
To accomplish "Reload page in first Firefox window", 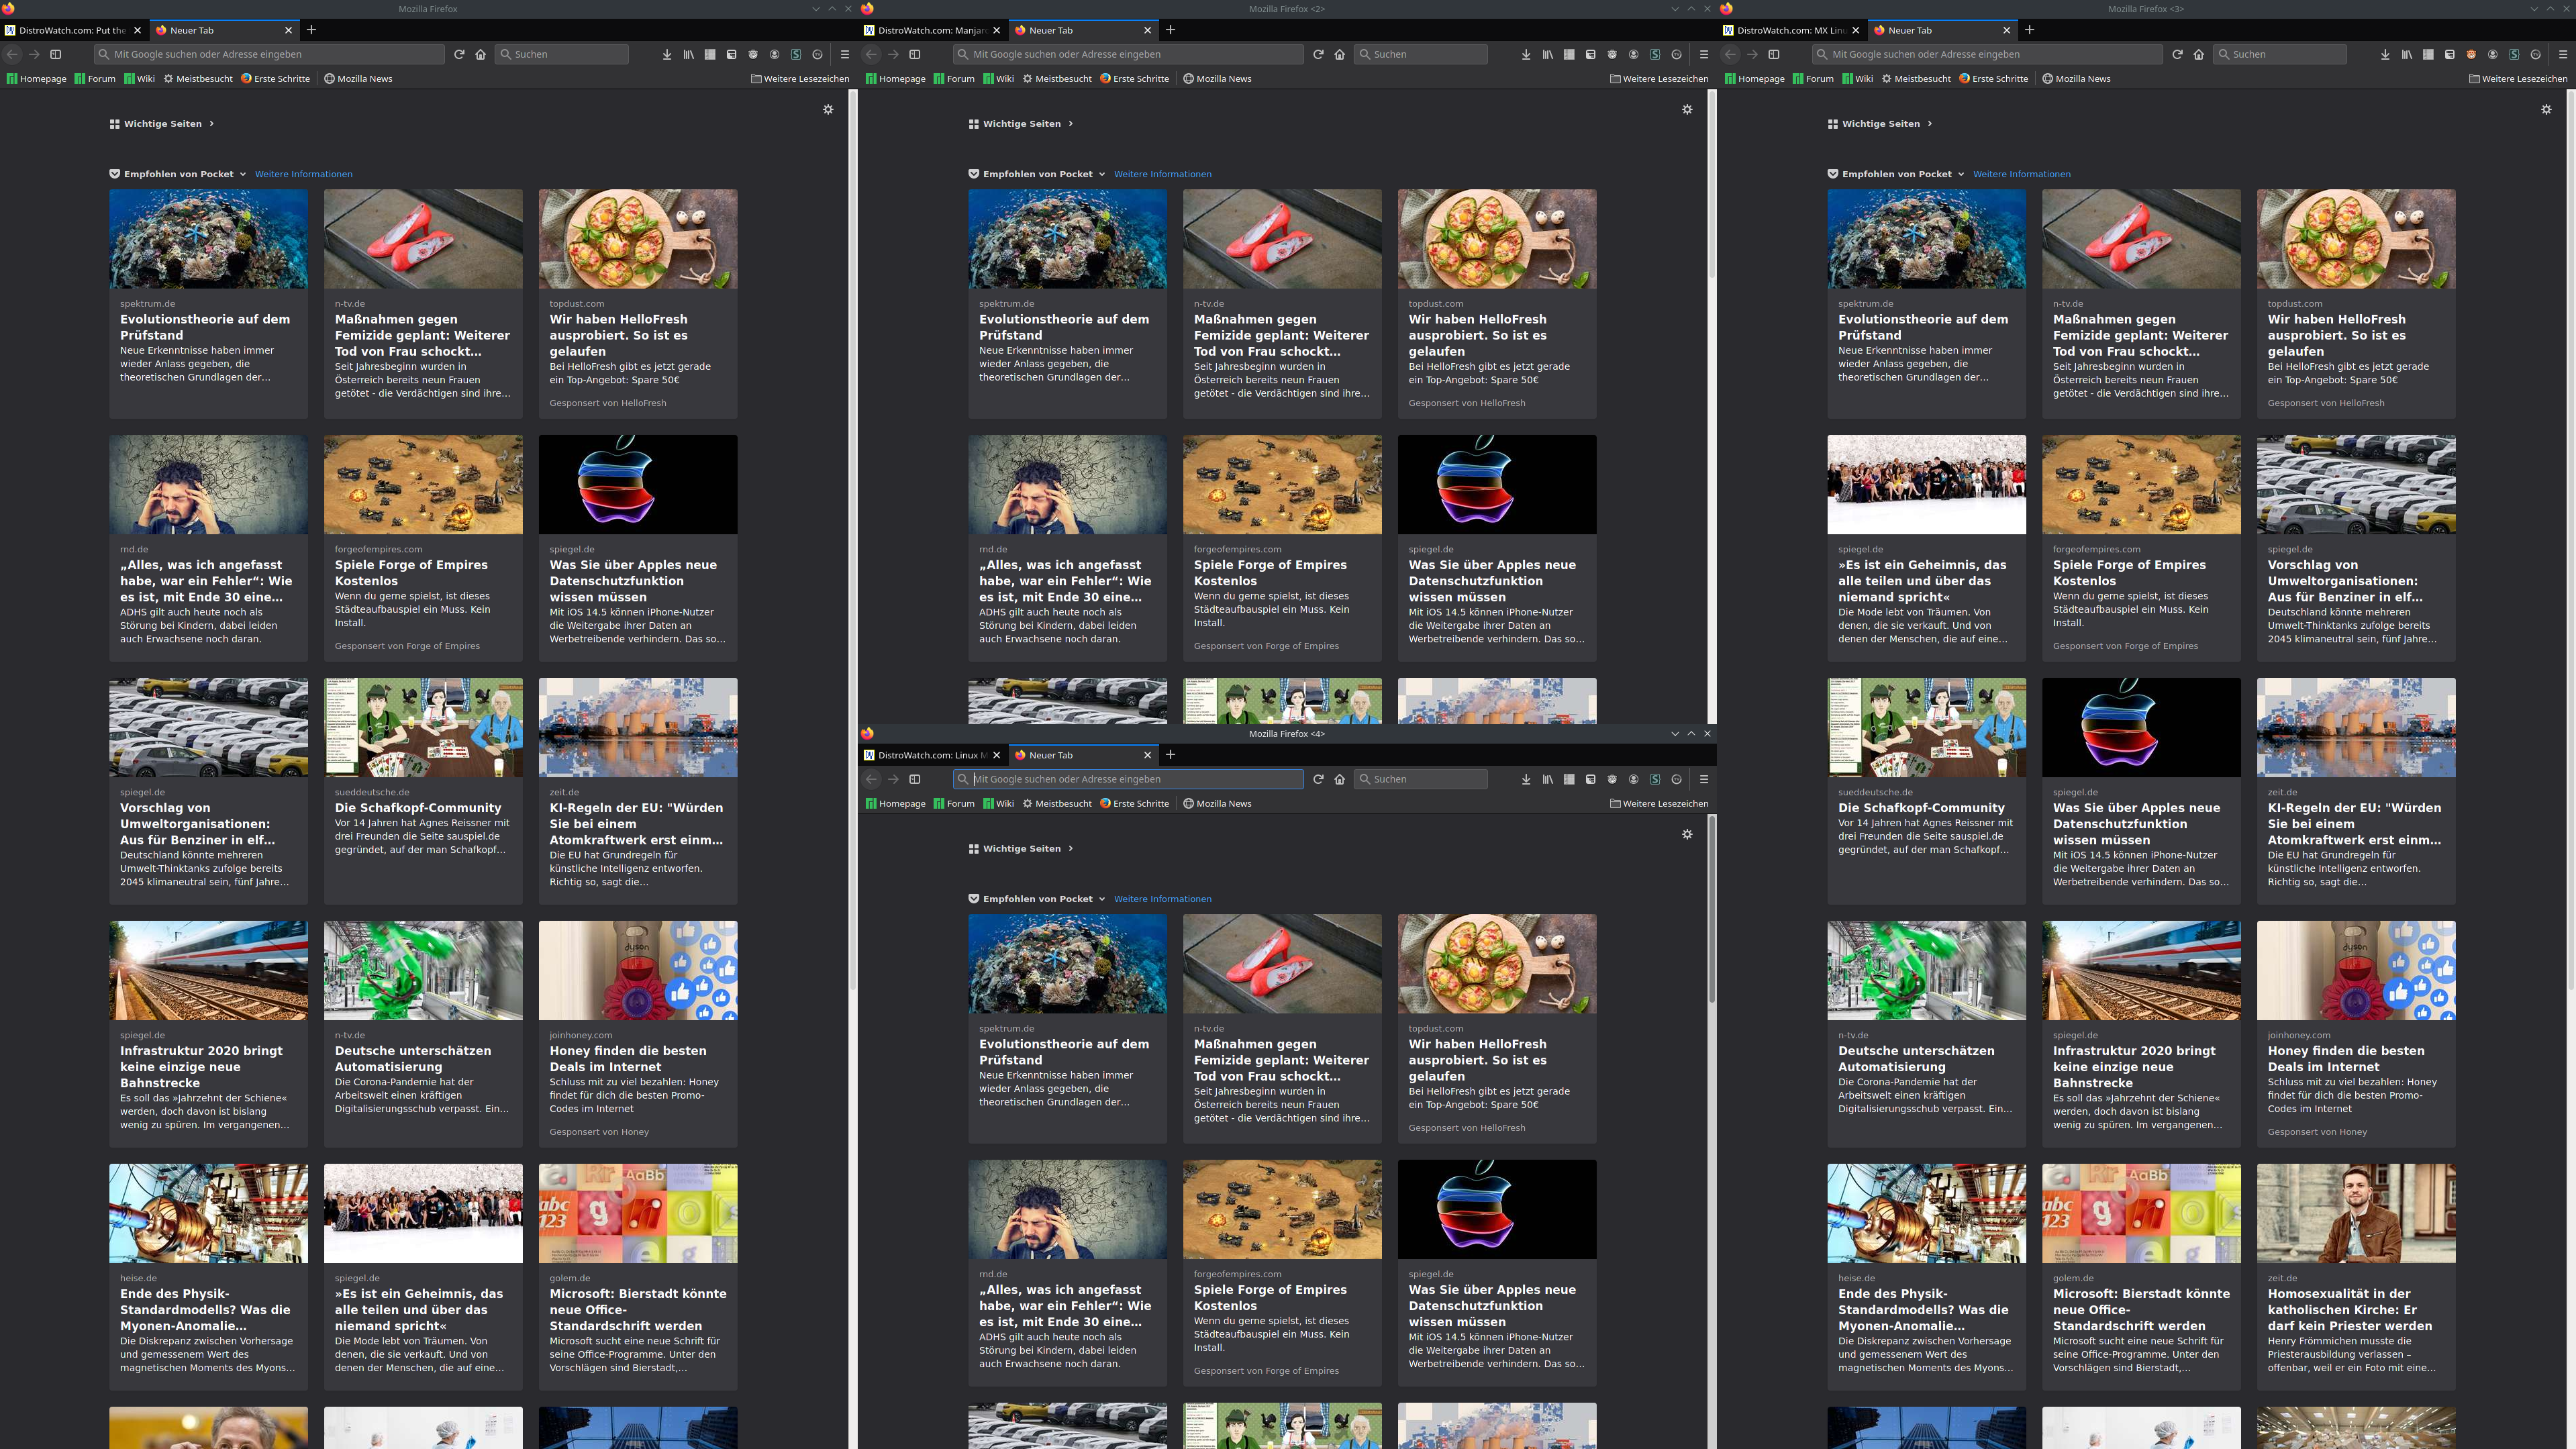I will click(x=459, y=54).
